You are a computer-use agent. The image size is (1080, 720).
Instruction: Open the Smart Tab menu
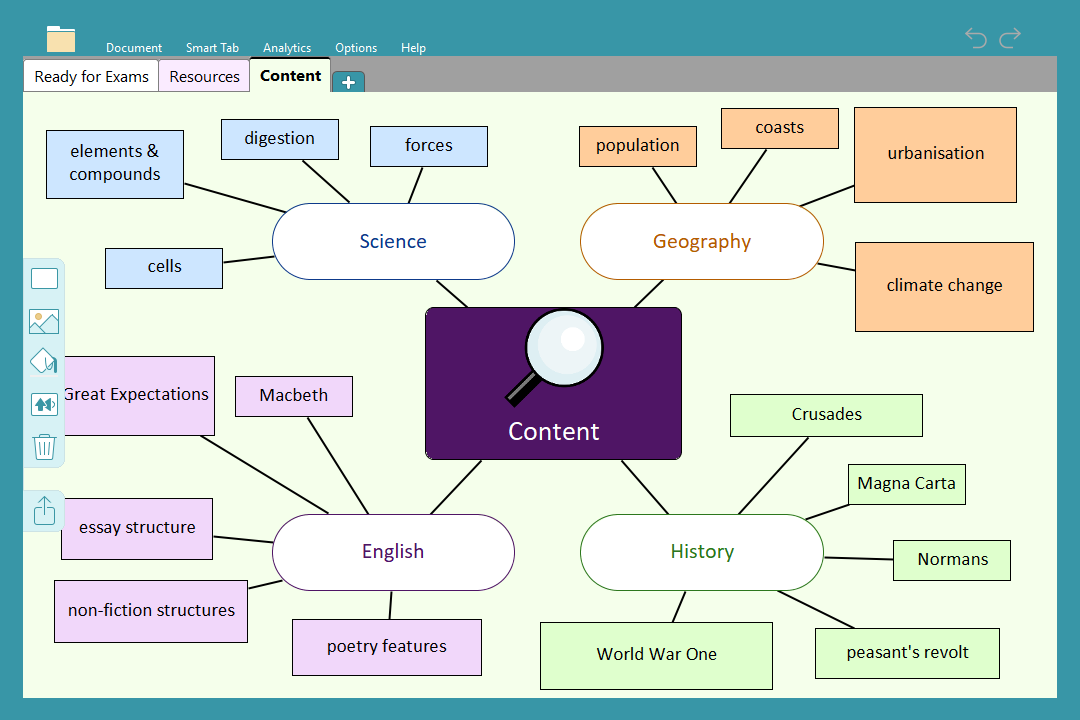pyautogui.click(x=212, y=48)
